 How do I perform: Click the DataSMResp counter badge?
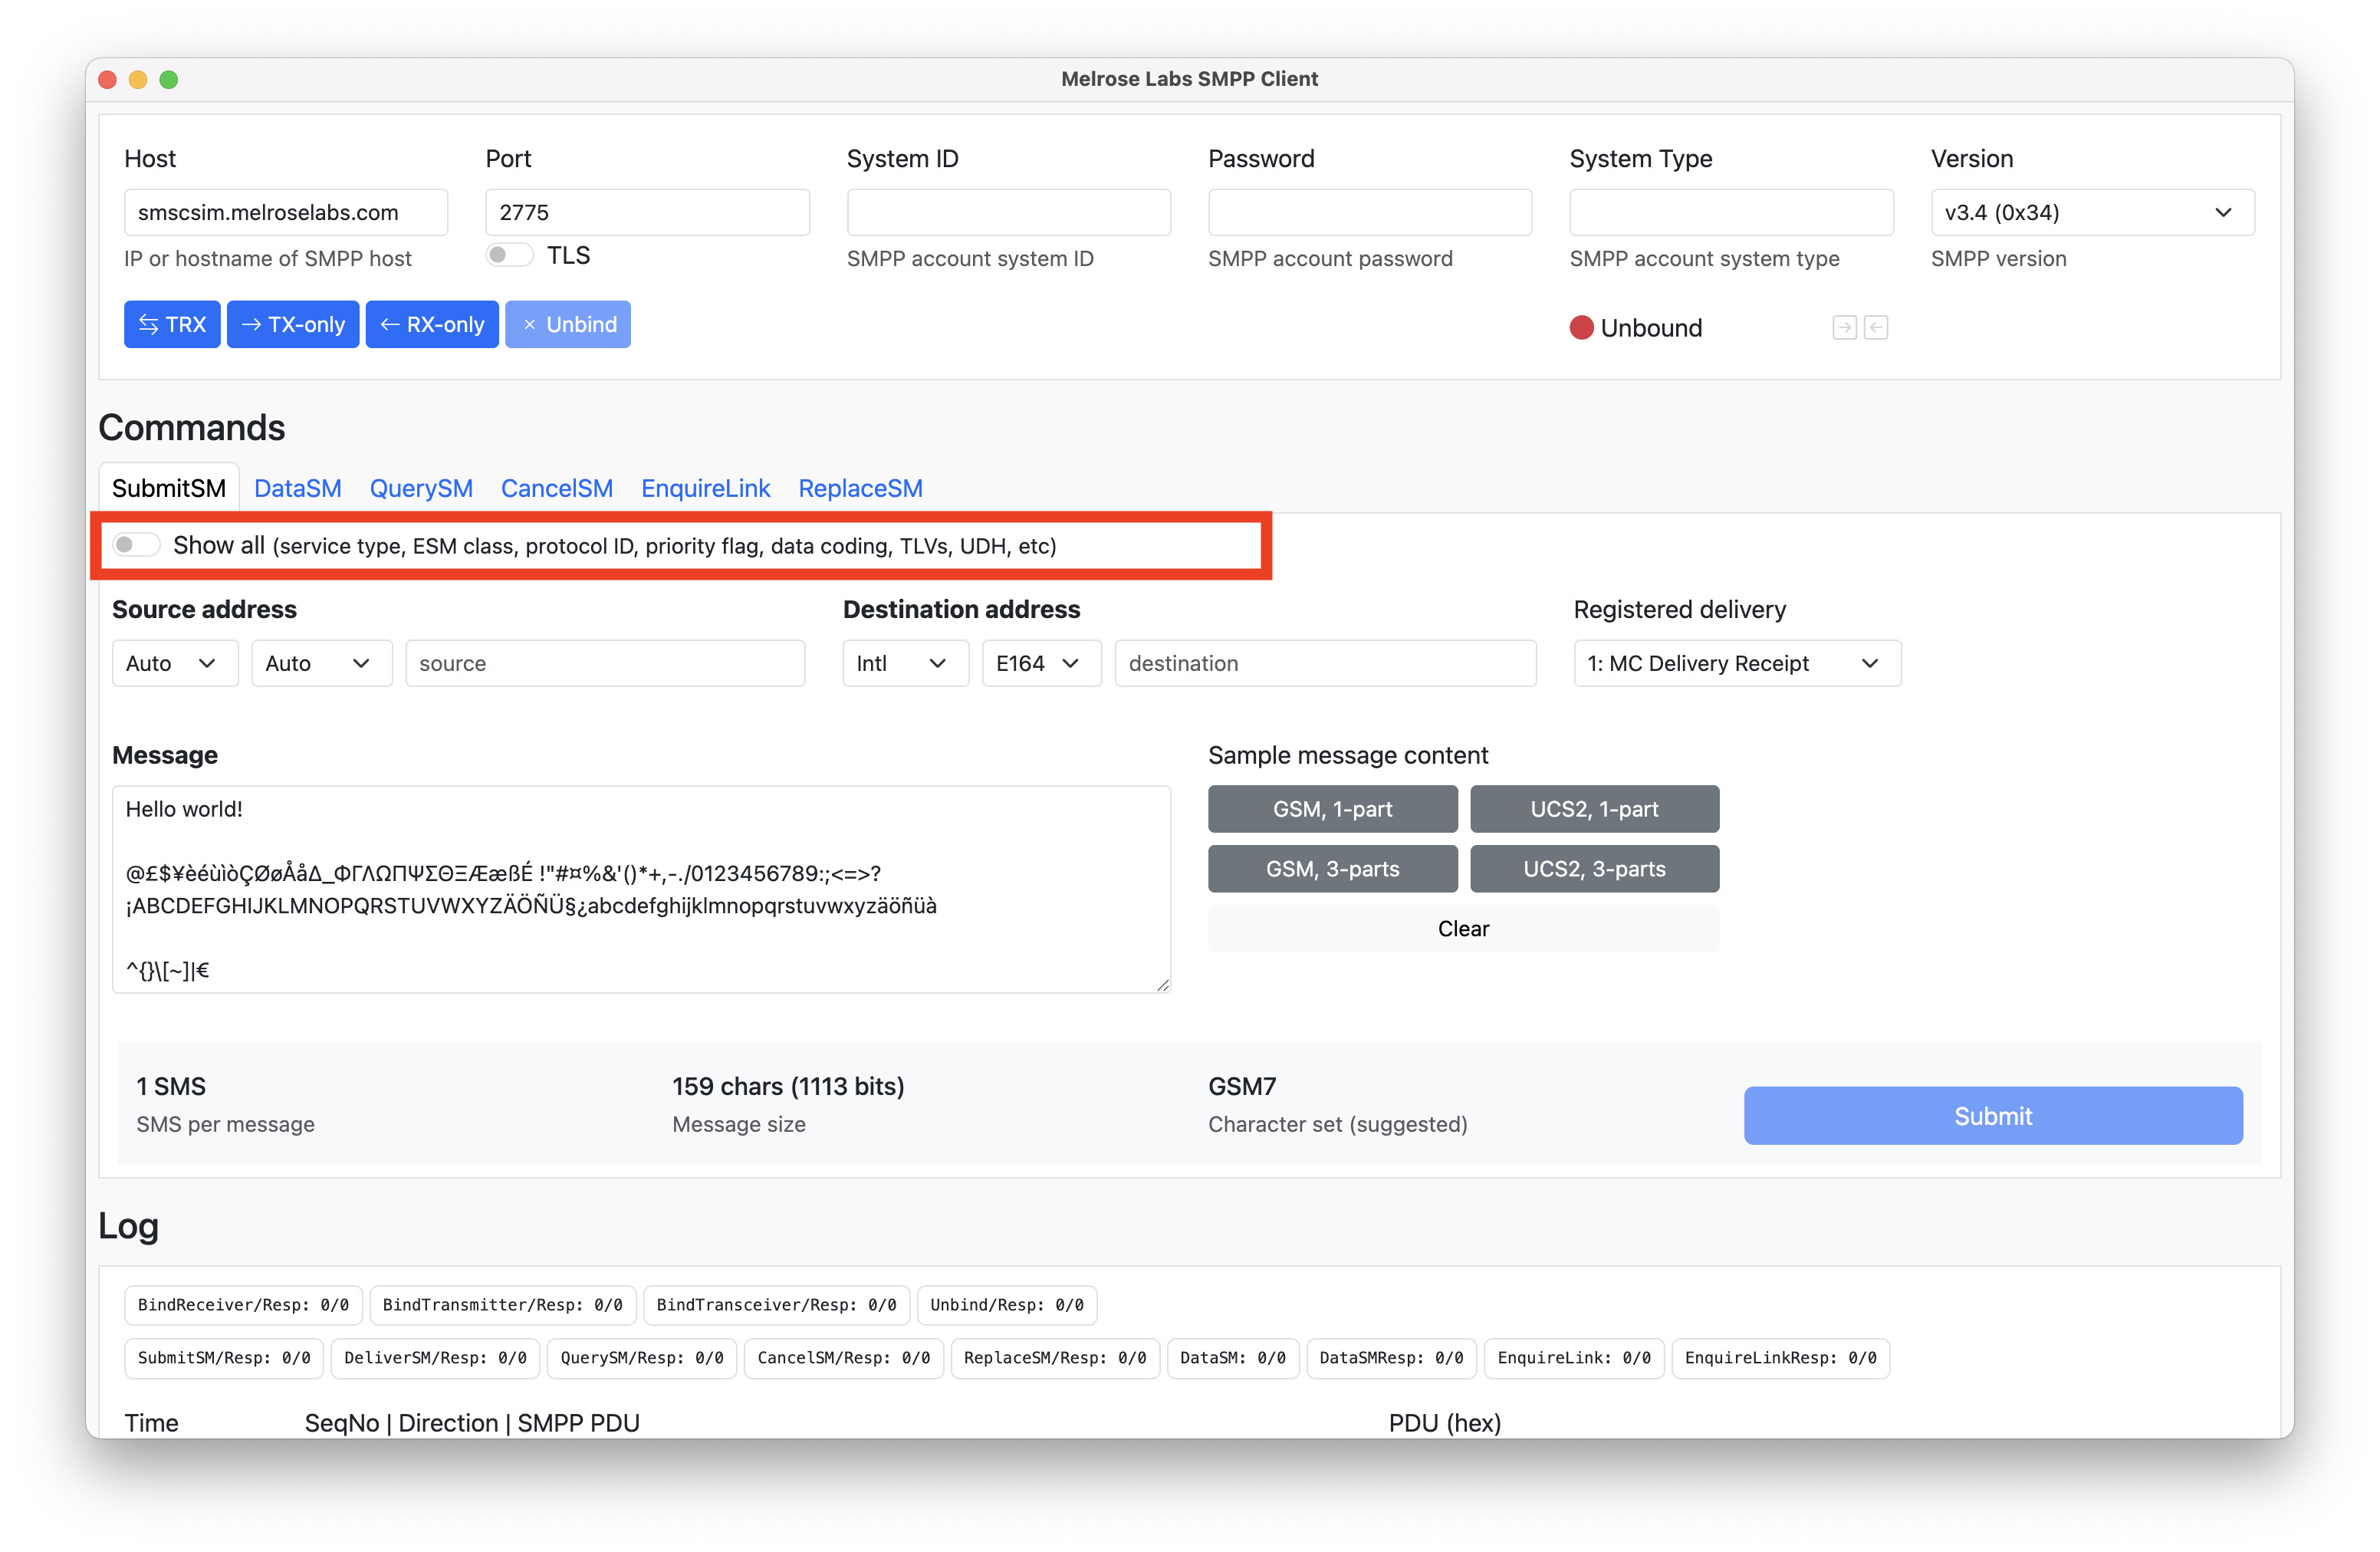(1391, 1357)
